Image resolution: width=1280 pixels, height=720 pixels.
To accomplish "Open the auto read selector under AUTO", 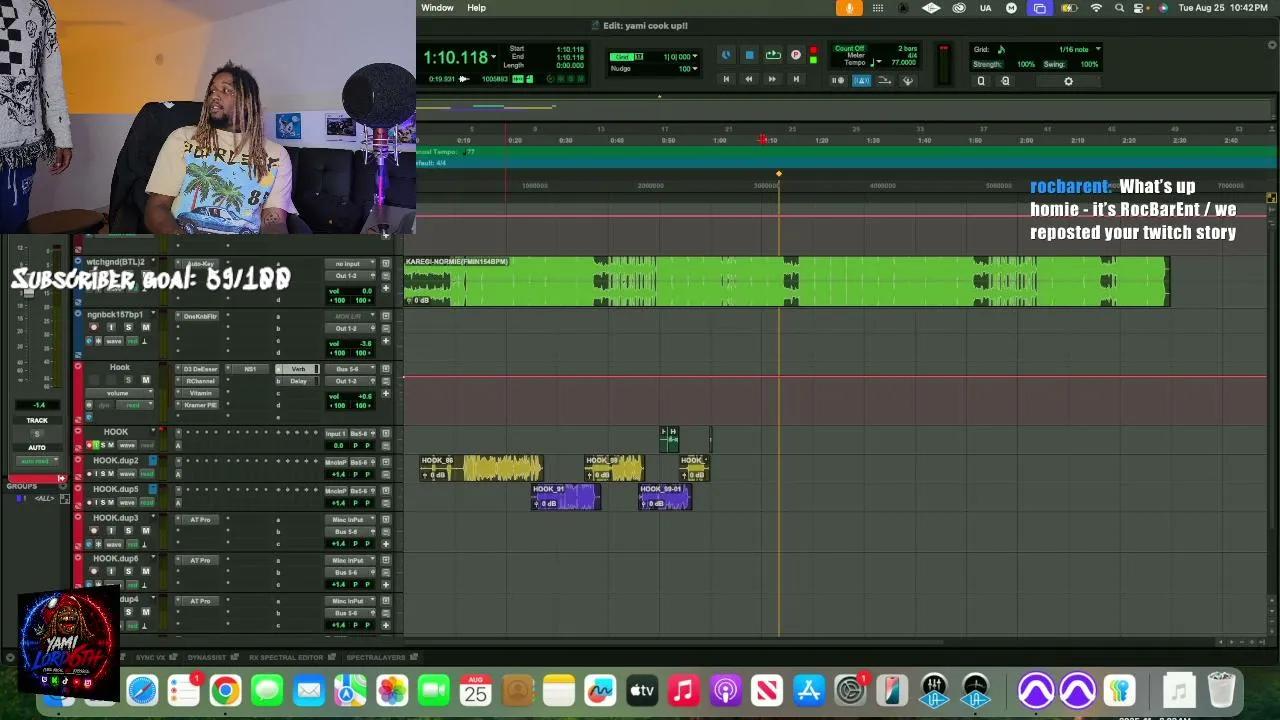I will coord(36,461).
